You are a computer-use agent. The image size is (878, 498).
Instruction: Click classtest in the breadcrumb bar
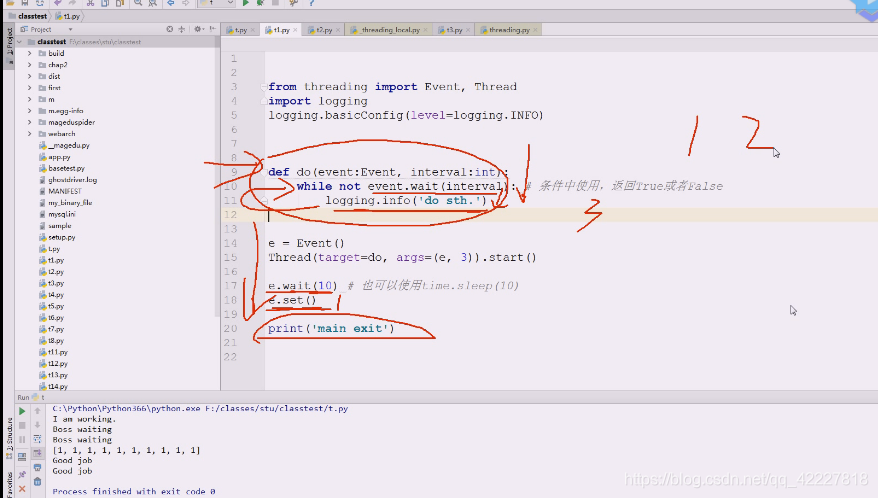(28, 16)
